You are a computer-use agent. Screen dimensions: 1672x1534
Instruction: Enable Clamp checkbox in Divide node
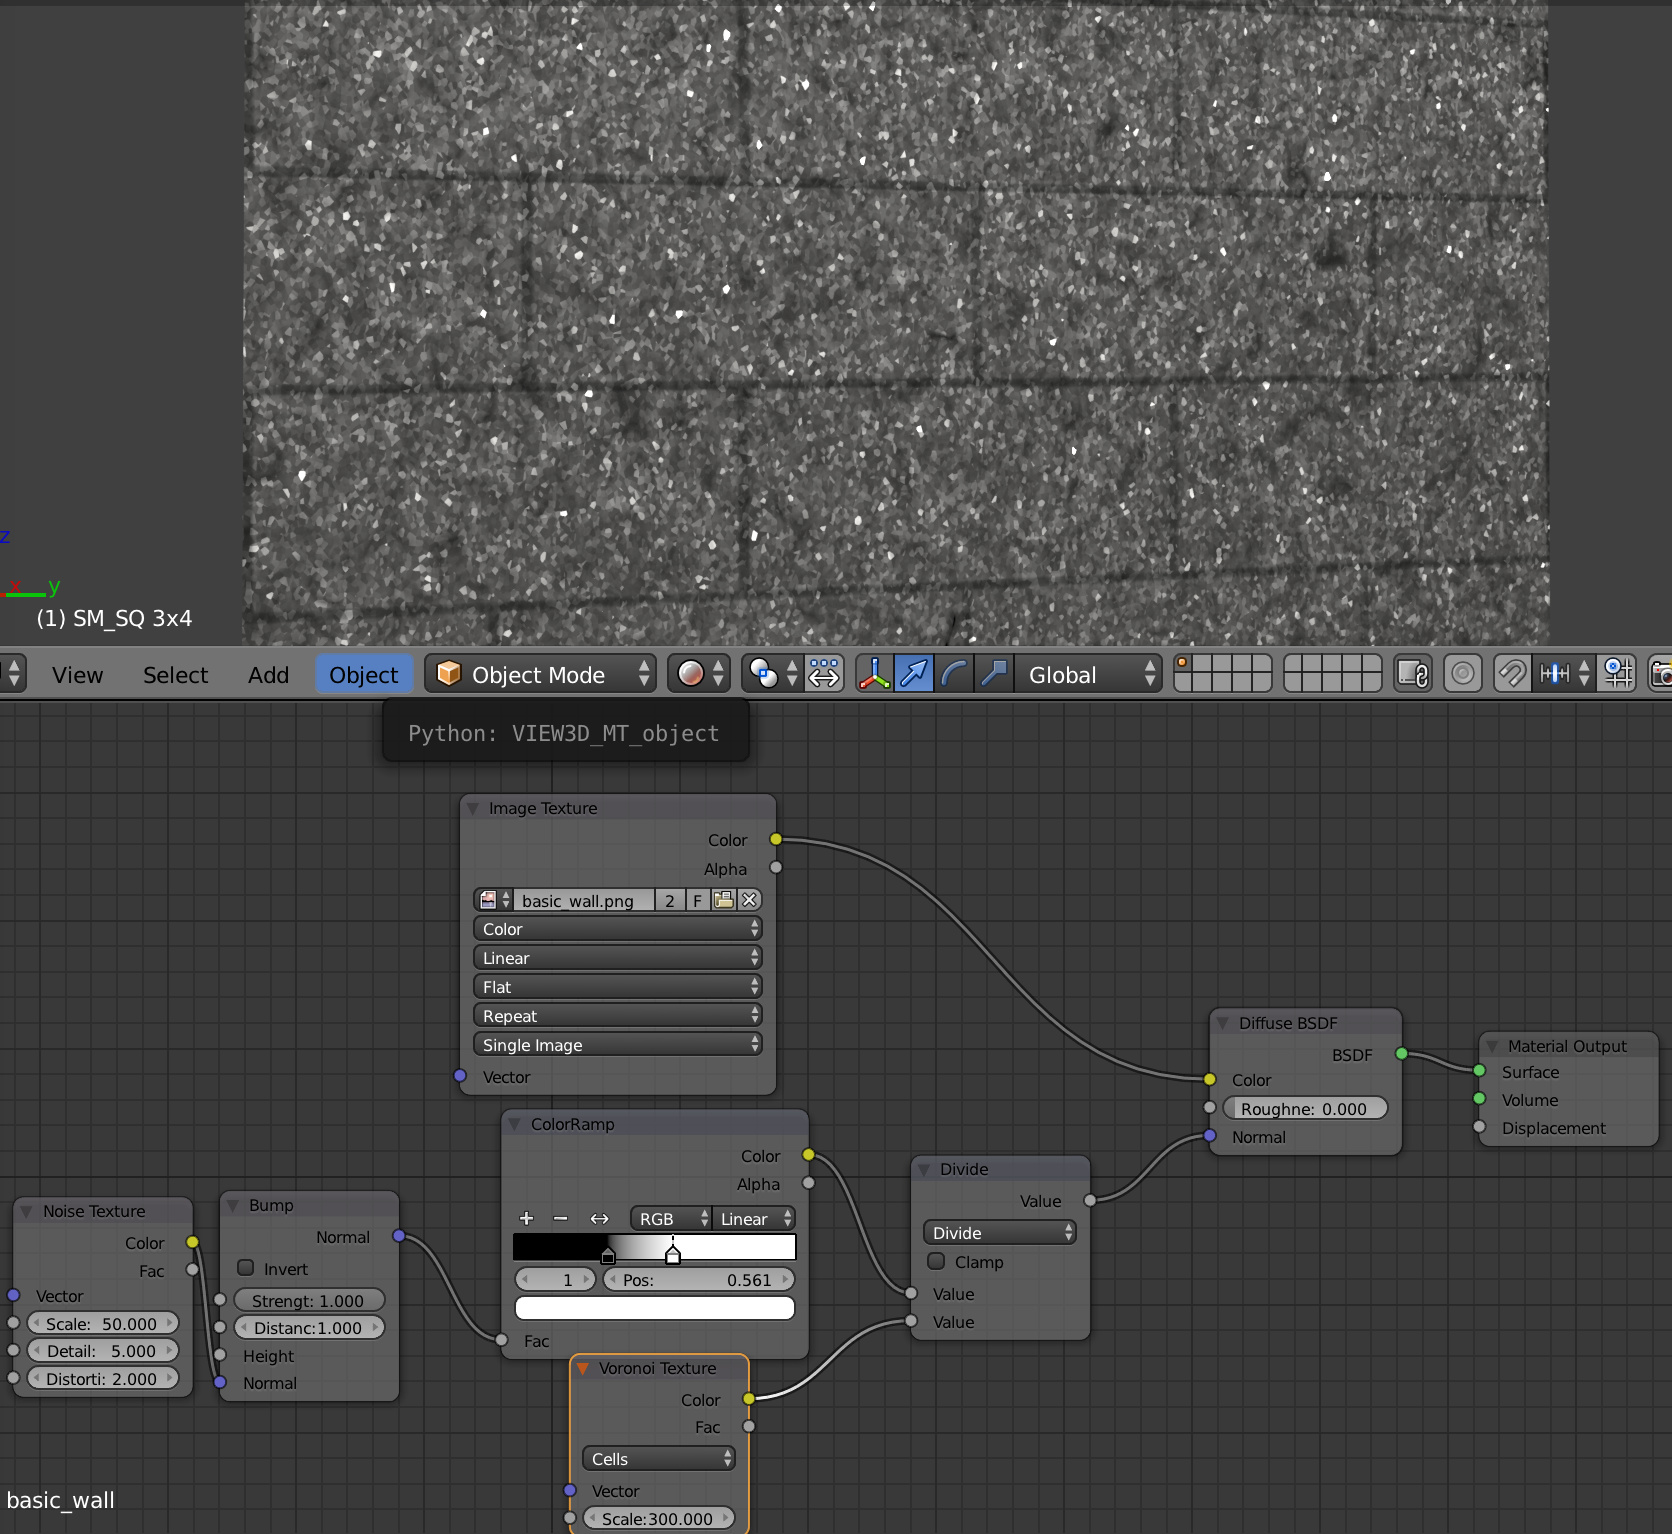coord(937,1262)
